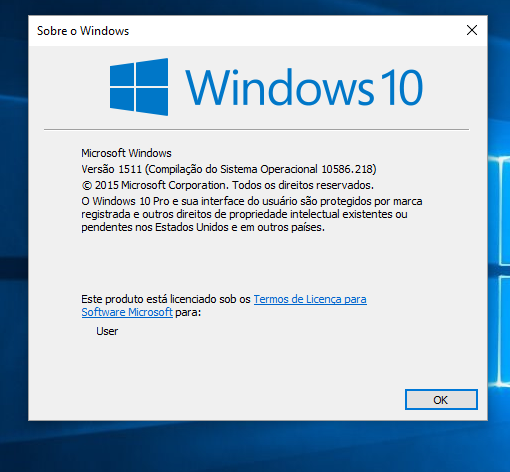This screenshot has width=510, height=472.
Task: Click the OK button
Action: coord(441,399)
